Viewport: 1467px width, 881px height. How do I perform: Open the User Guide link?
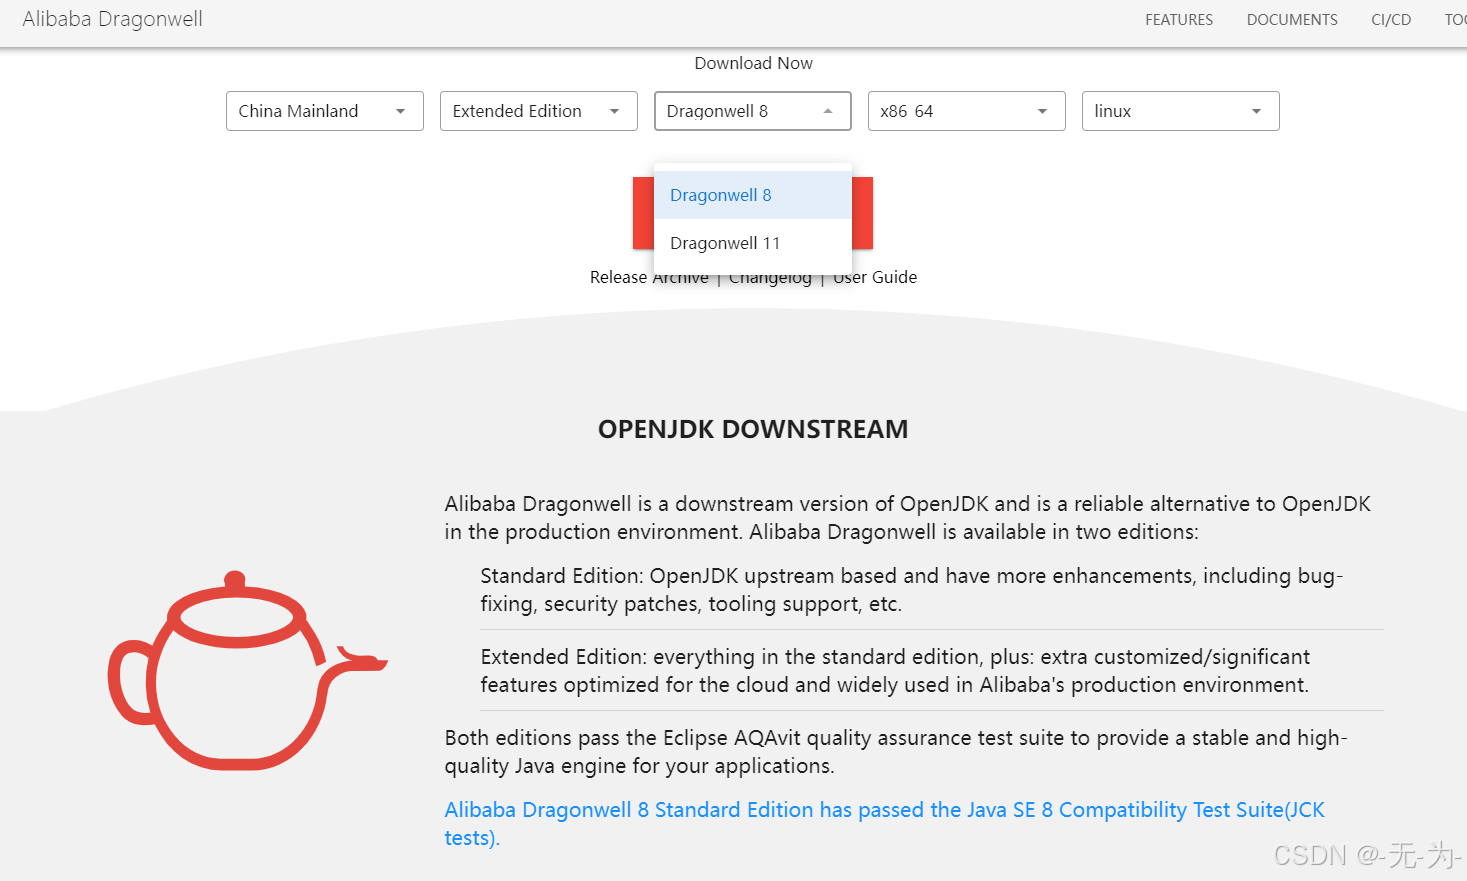(875, 277)
